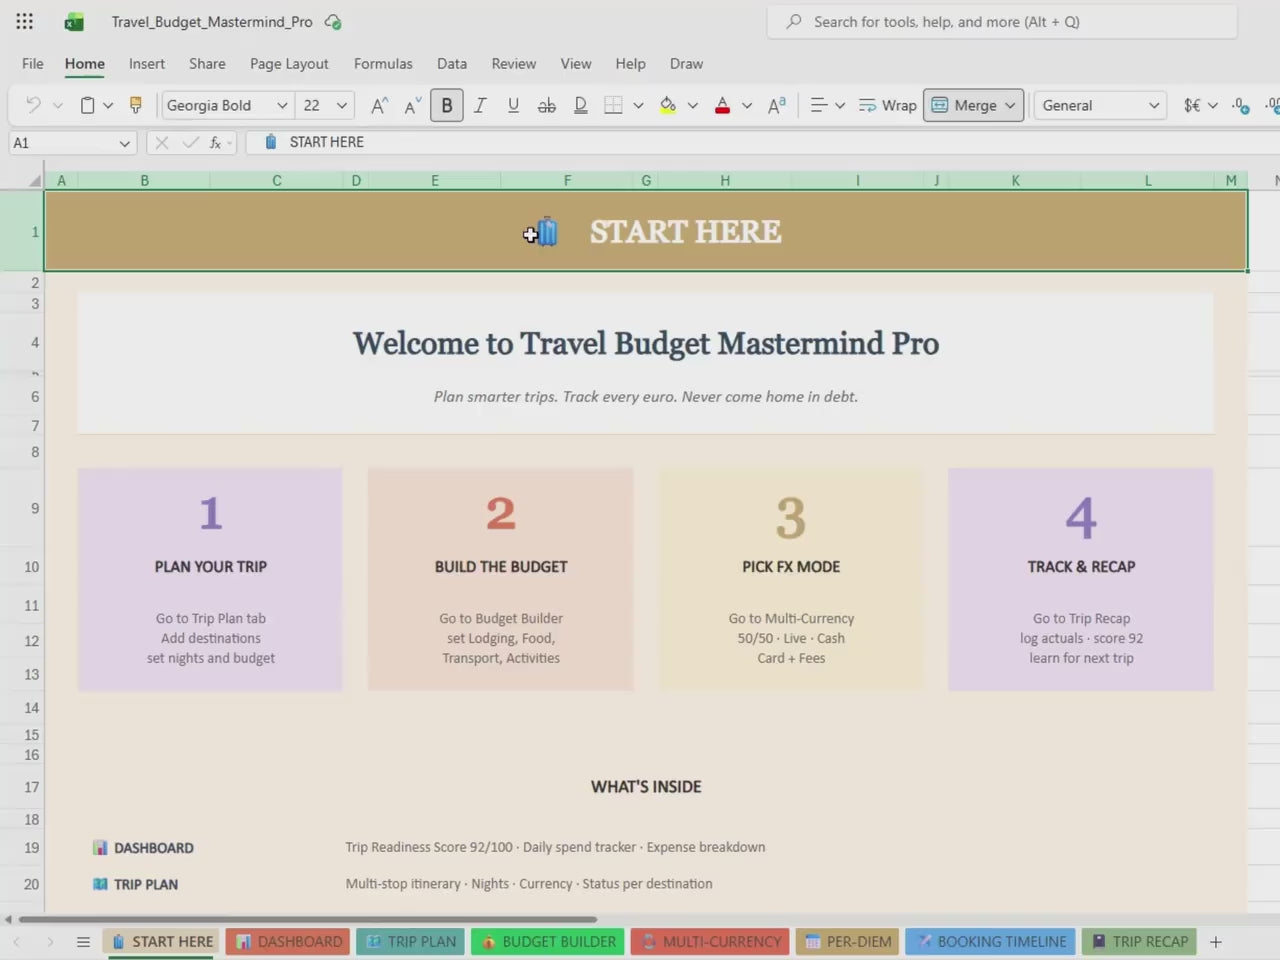Viewport: 1280px width, 960px height.
Task: Expand fill color options arrow
Action: coord(692,105)
